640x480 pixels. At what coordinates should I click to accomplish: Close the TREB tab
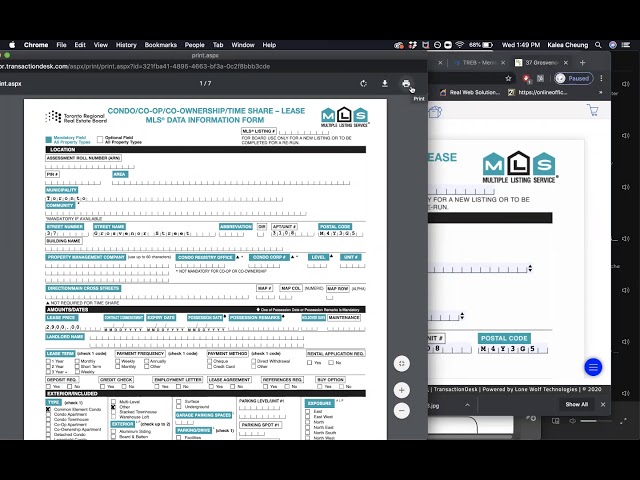503,62
